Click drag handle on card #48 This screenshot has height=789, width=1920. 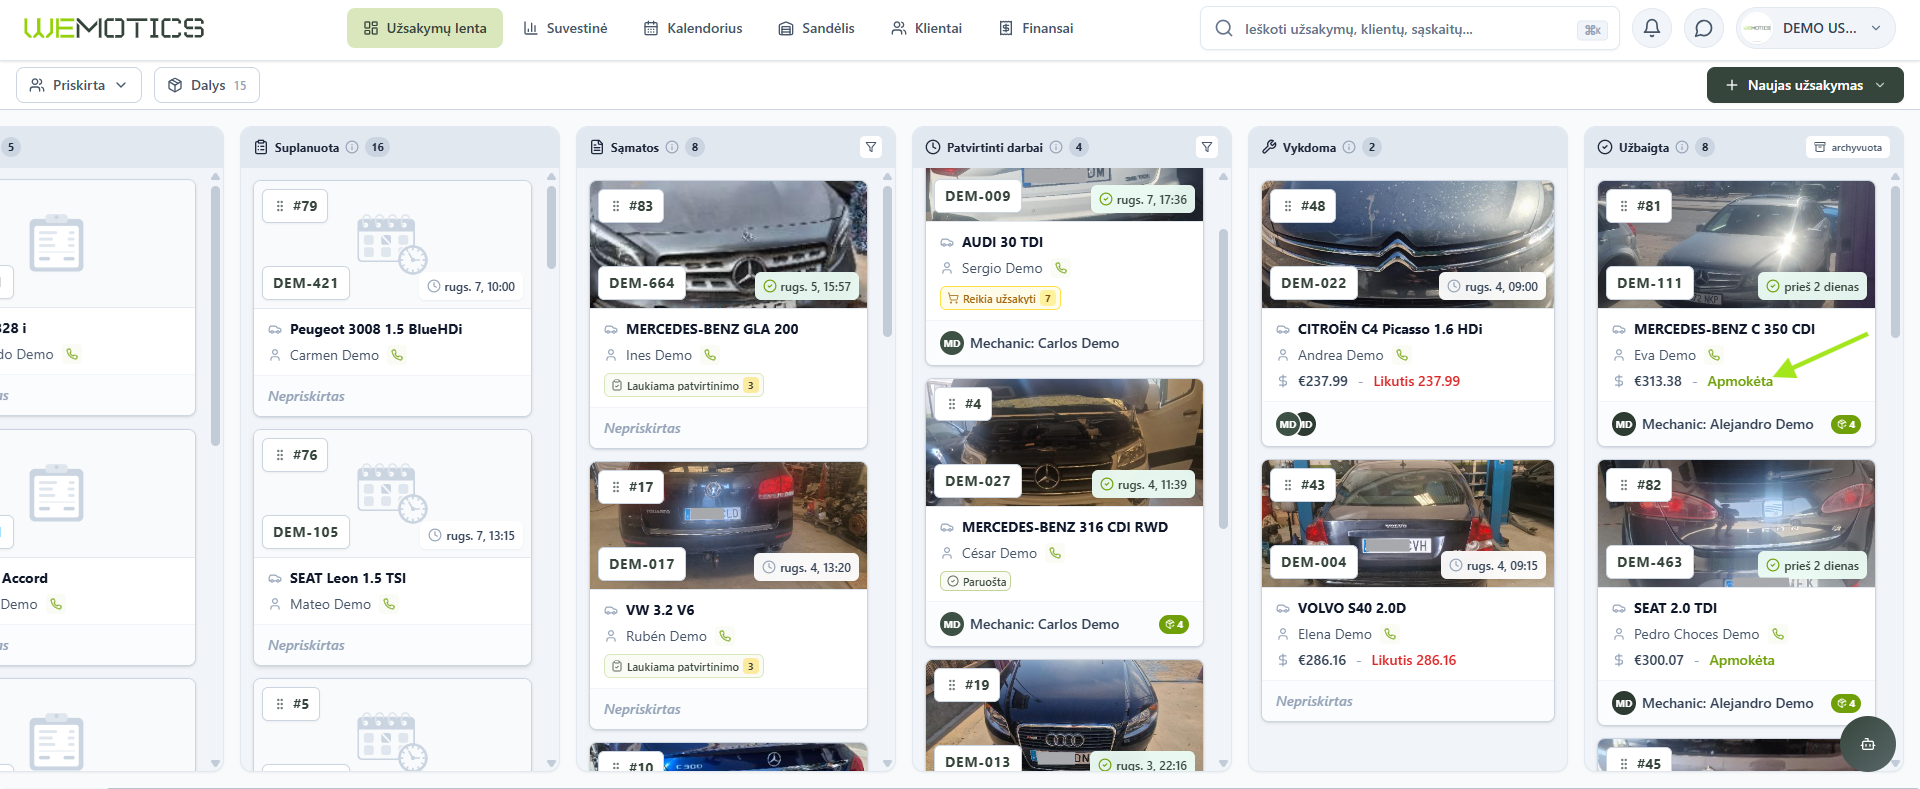pos(1288,206)
